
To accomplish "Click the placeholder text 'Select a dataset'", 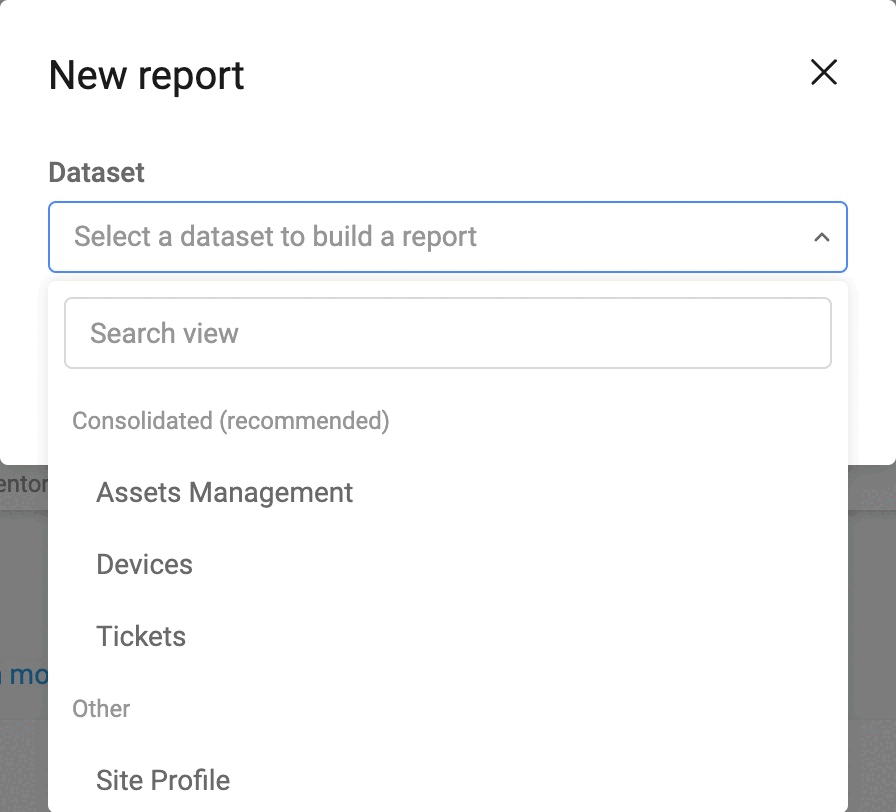I will tap(275, 237).
